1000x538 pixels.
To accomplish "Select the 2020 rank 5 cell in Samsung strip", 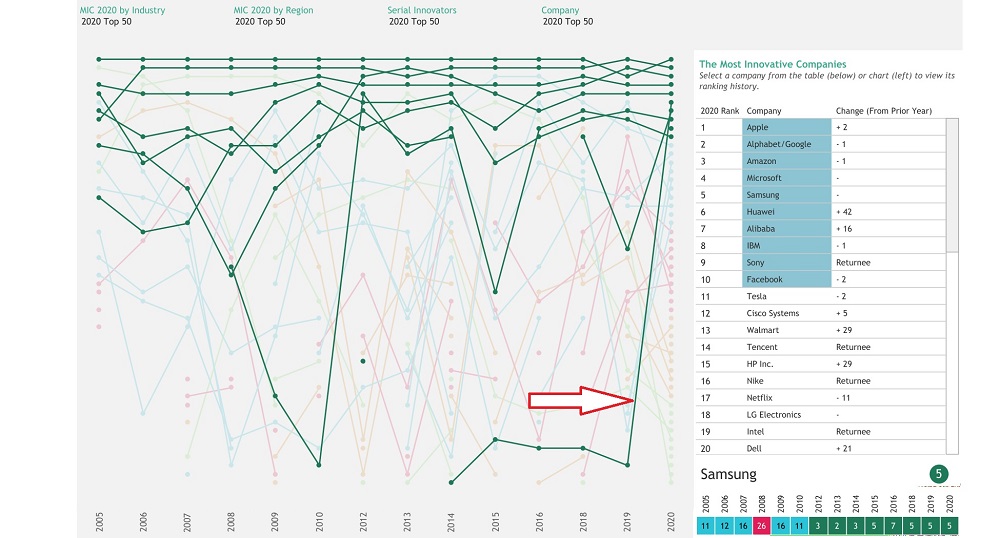I will tap(950, 526).
